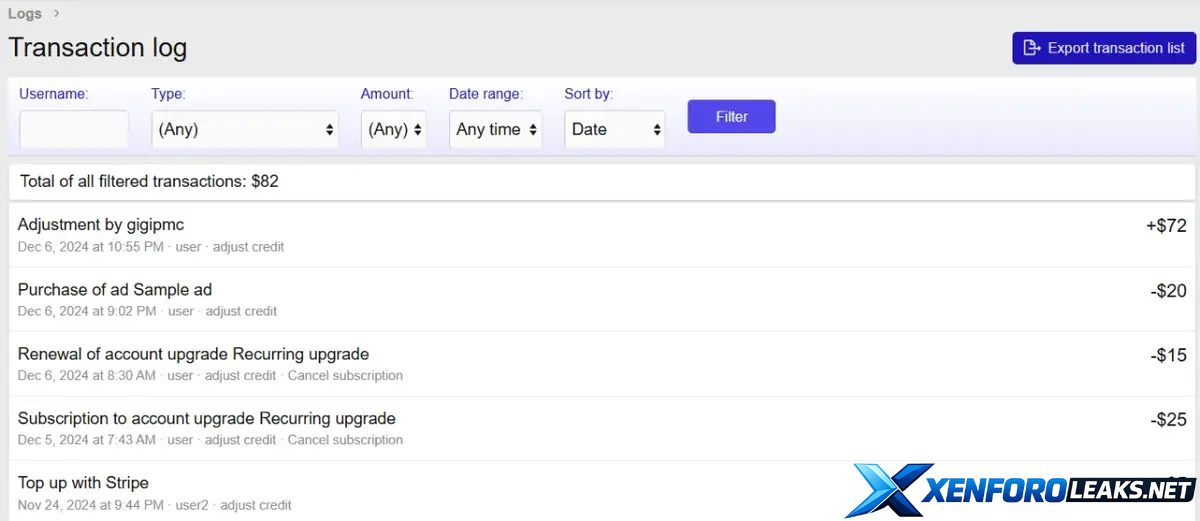1200x521 pixels.
Task: Open the Top up with Stripe entry
Action: [83, 482]
